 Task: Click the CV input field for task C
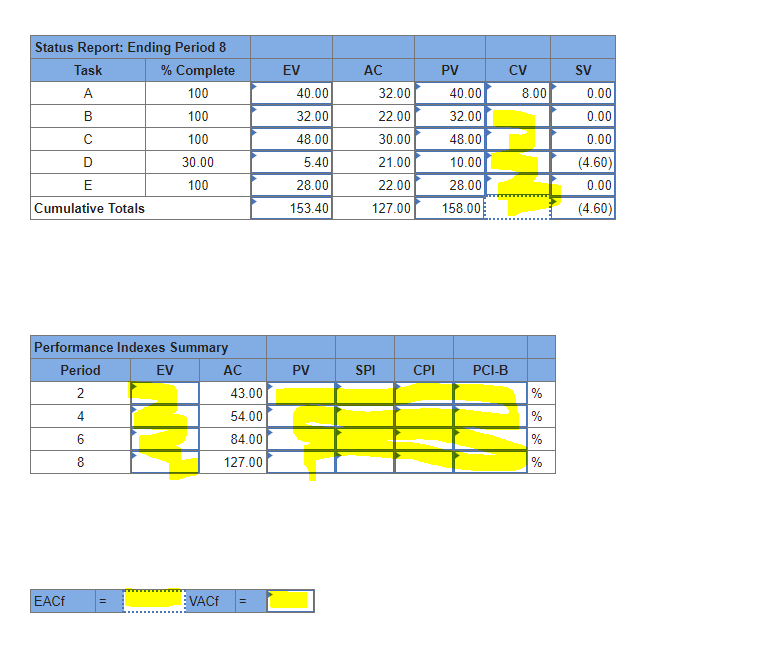point(518,139)
